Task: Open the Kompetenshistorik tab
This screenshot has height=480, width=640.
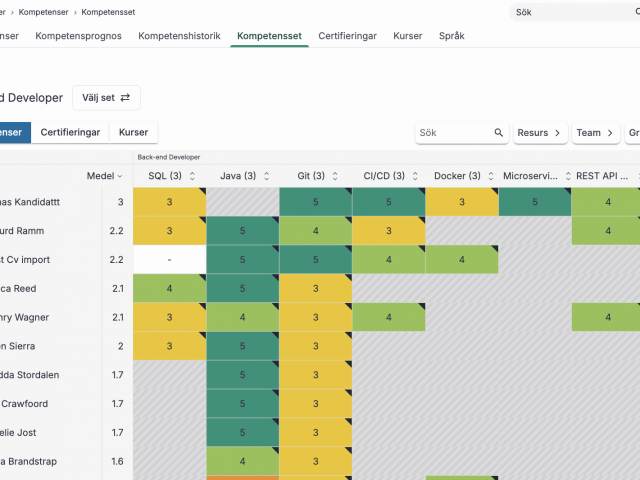Action: (x=179, y=35)
